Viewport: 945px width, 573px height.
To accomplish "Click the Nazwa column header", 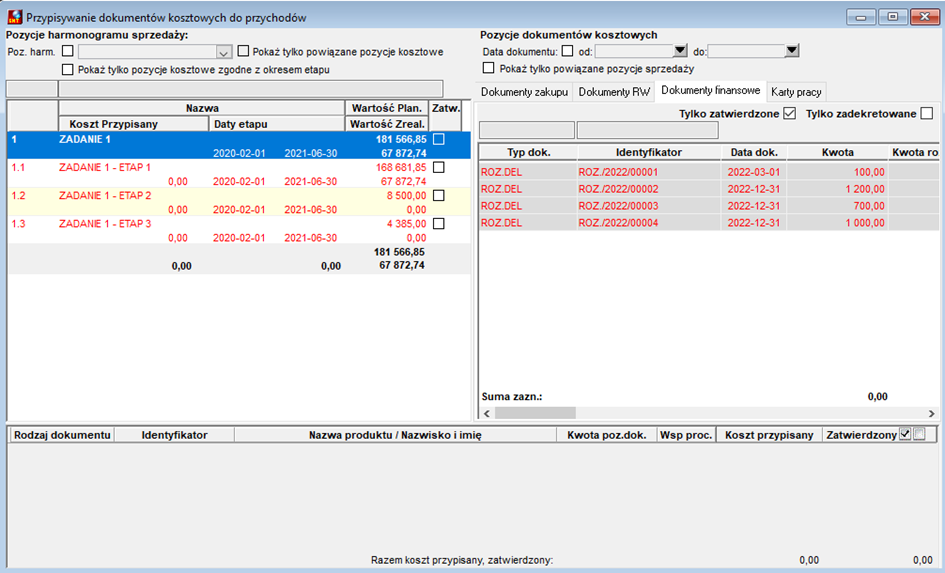I will [x=202, y=108].
